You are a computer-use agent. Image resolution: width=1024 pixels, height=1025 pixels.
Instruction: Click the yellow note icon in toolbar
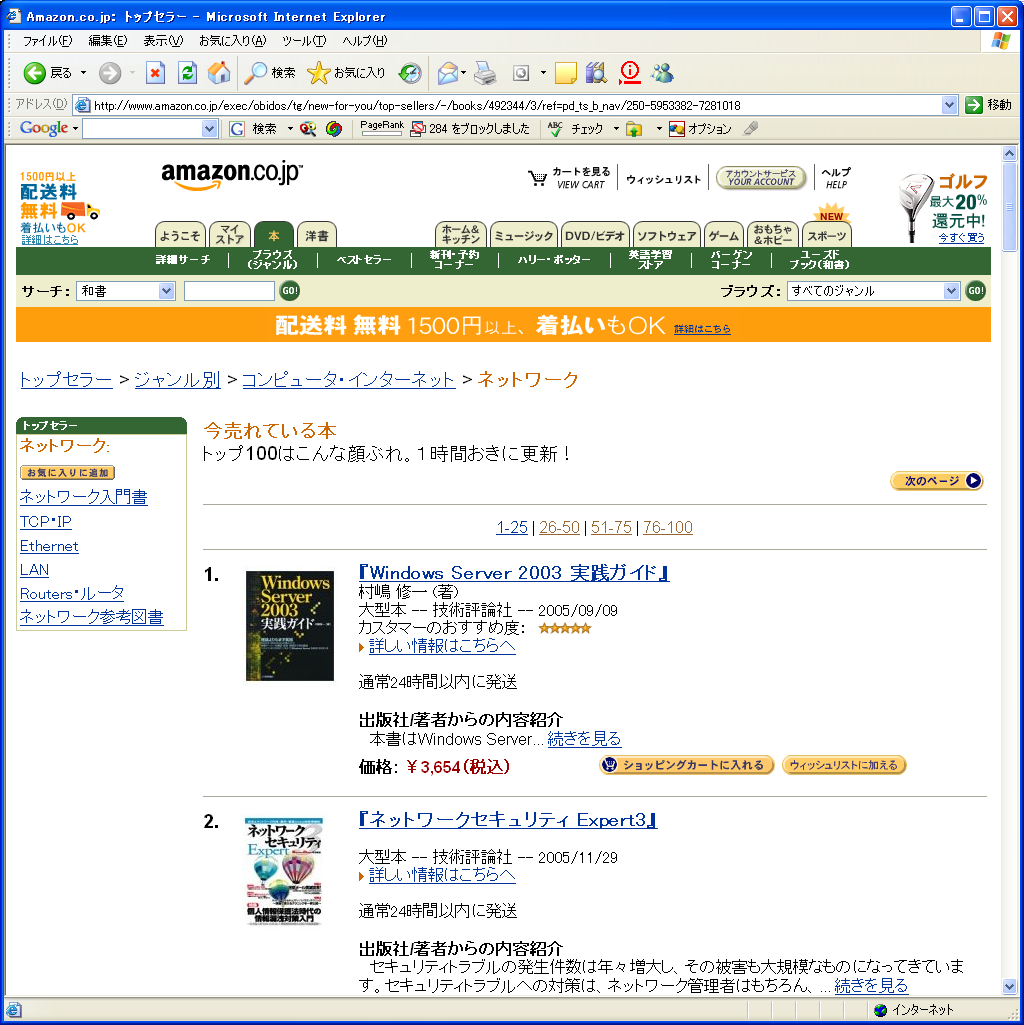(x=565, y=73)
